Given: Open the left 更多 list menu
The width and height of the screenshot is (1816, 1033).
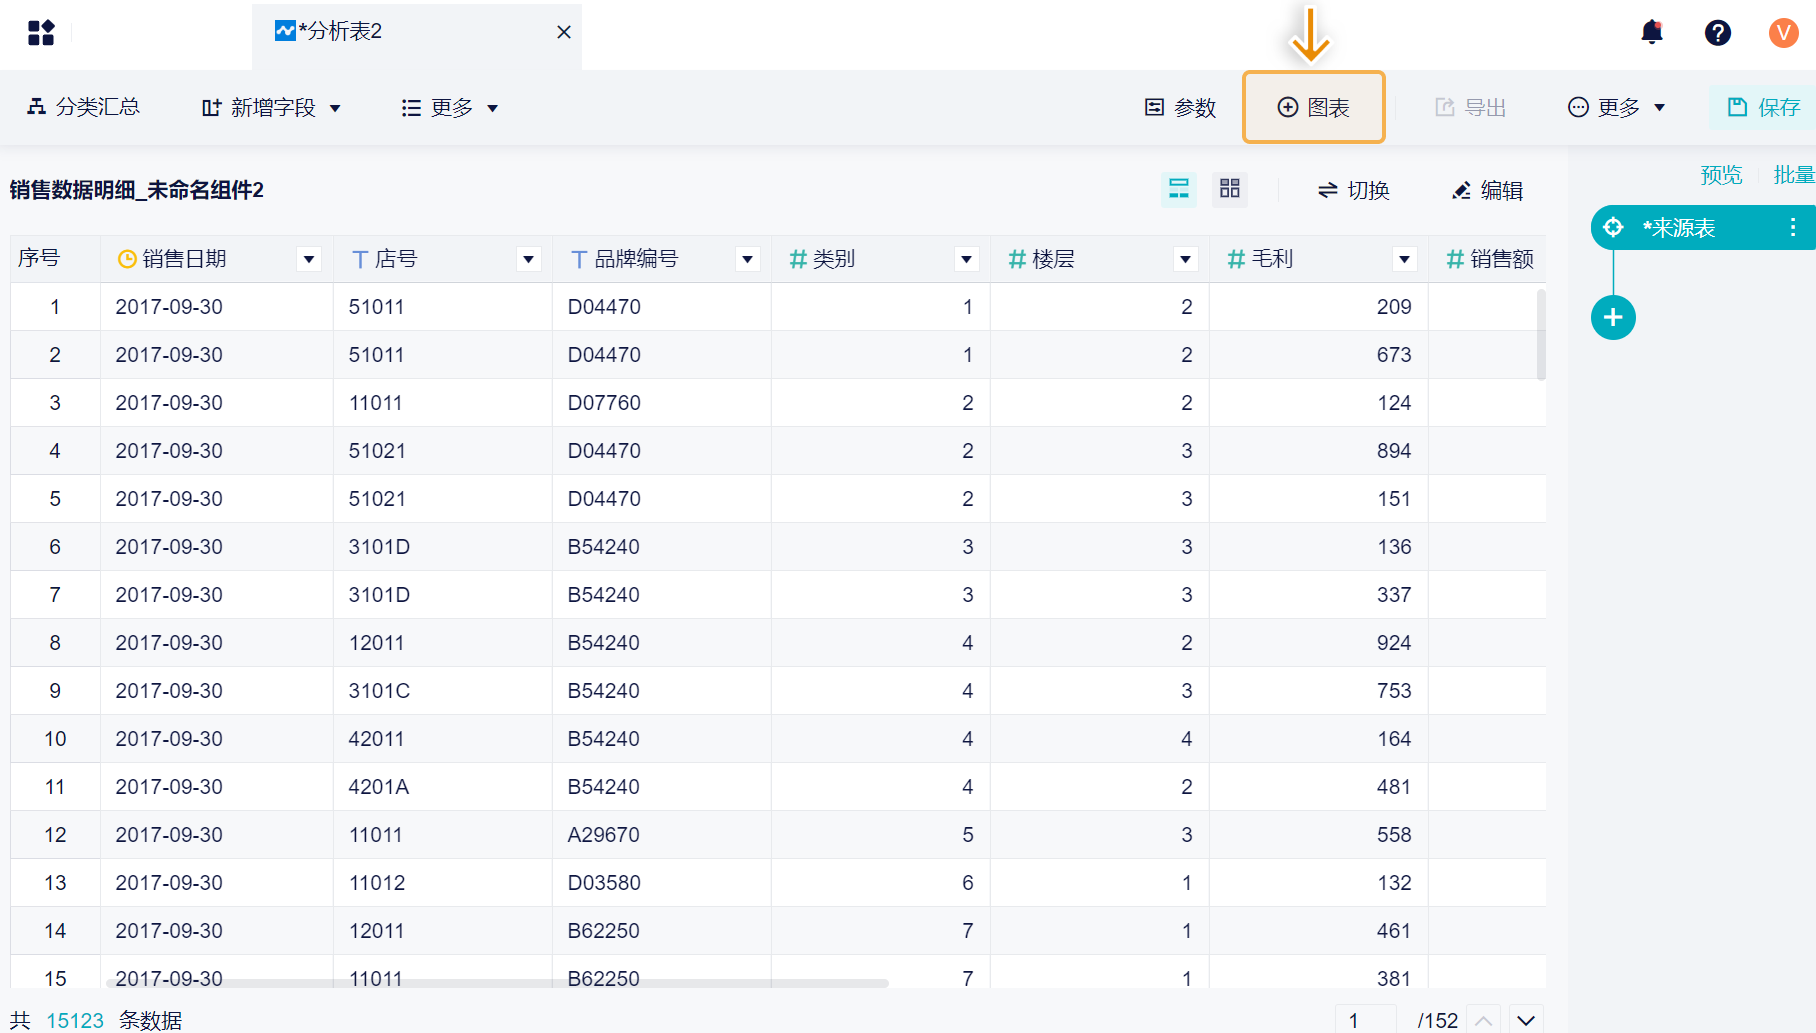Looking at the screenshot, I should pyautogui.click(x=450, y=107).
